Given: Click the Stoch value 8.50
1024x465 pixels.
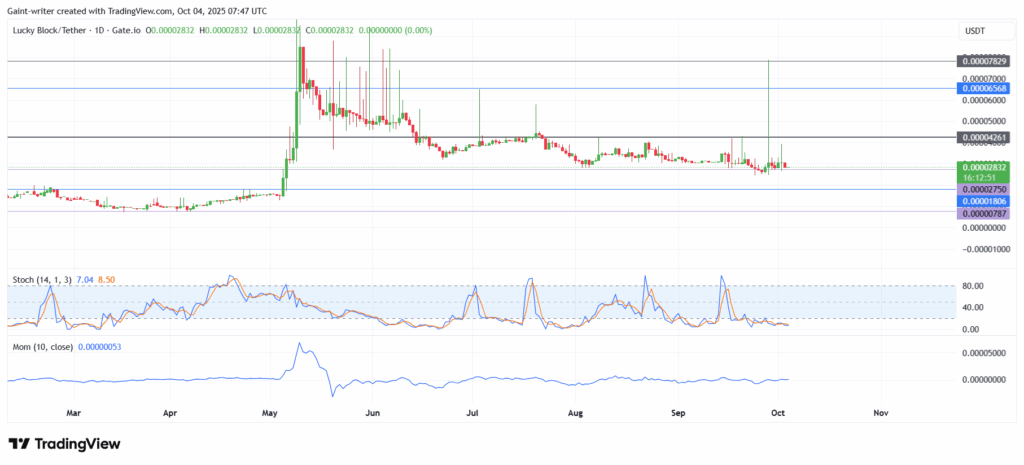Looking at the screenshot, I should click(106, 280).
